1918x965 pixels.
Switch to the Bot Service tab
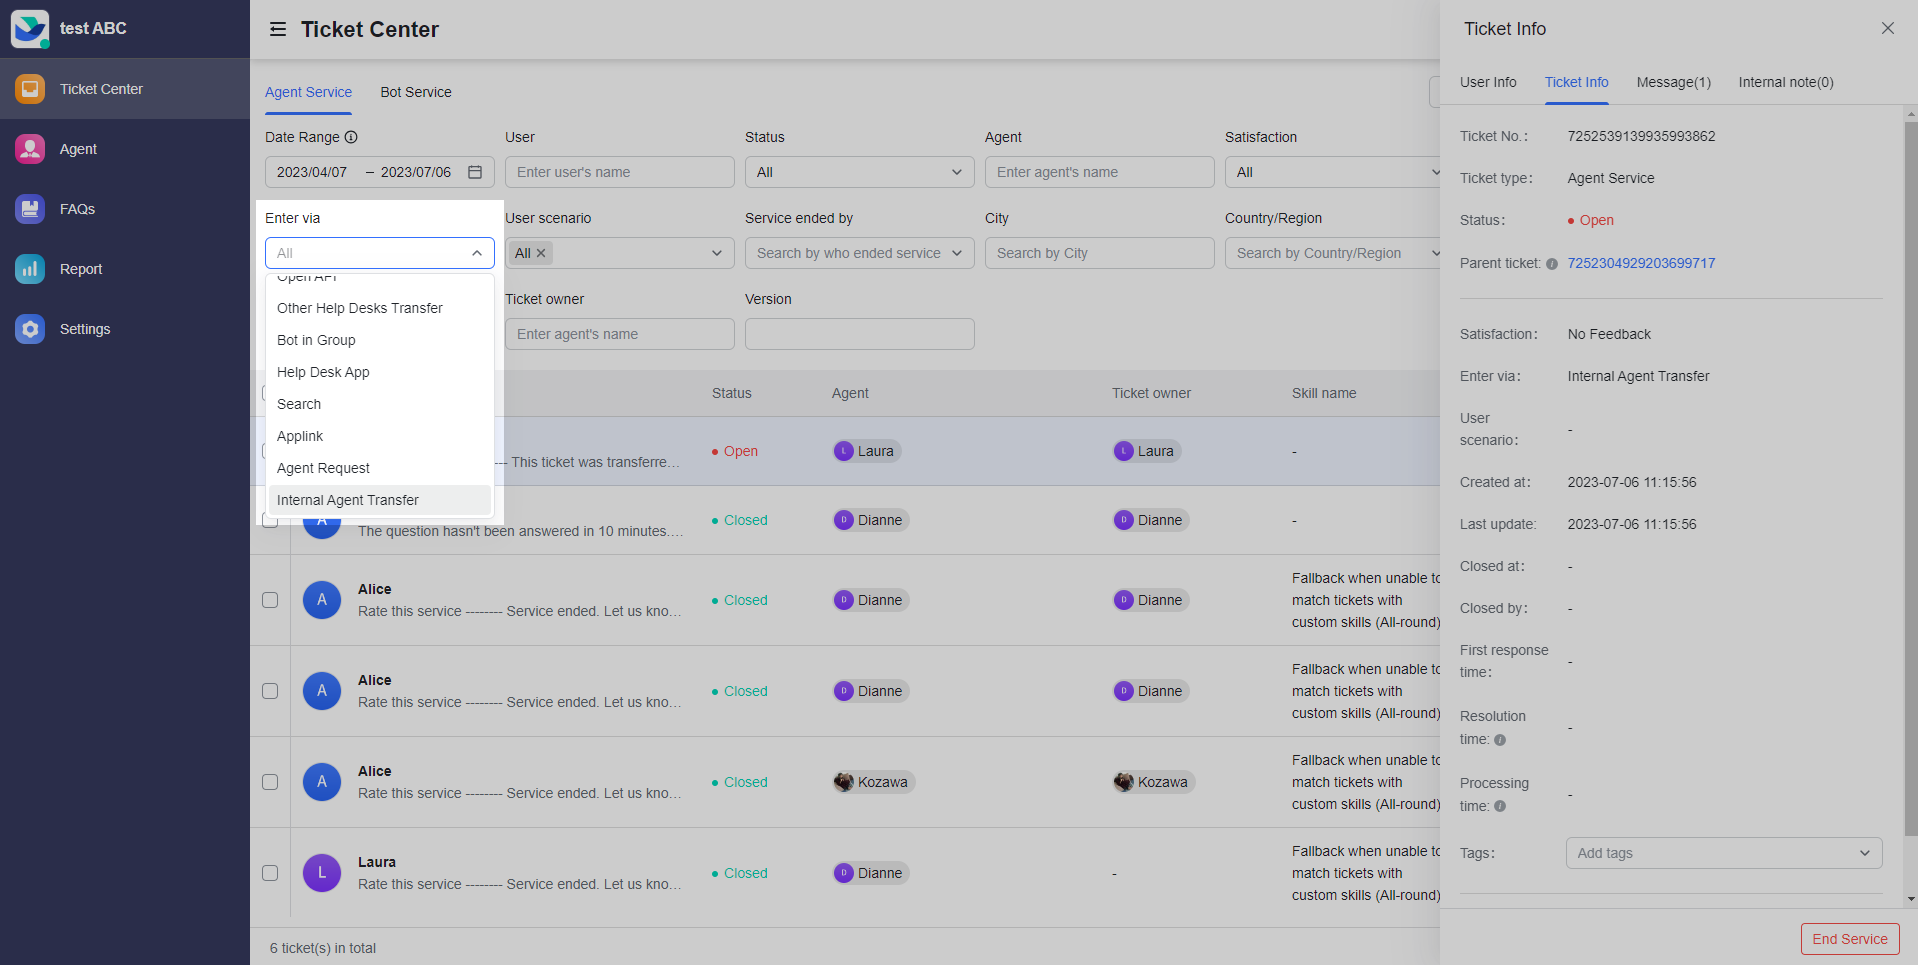416,92
